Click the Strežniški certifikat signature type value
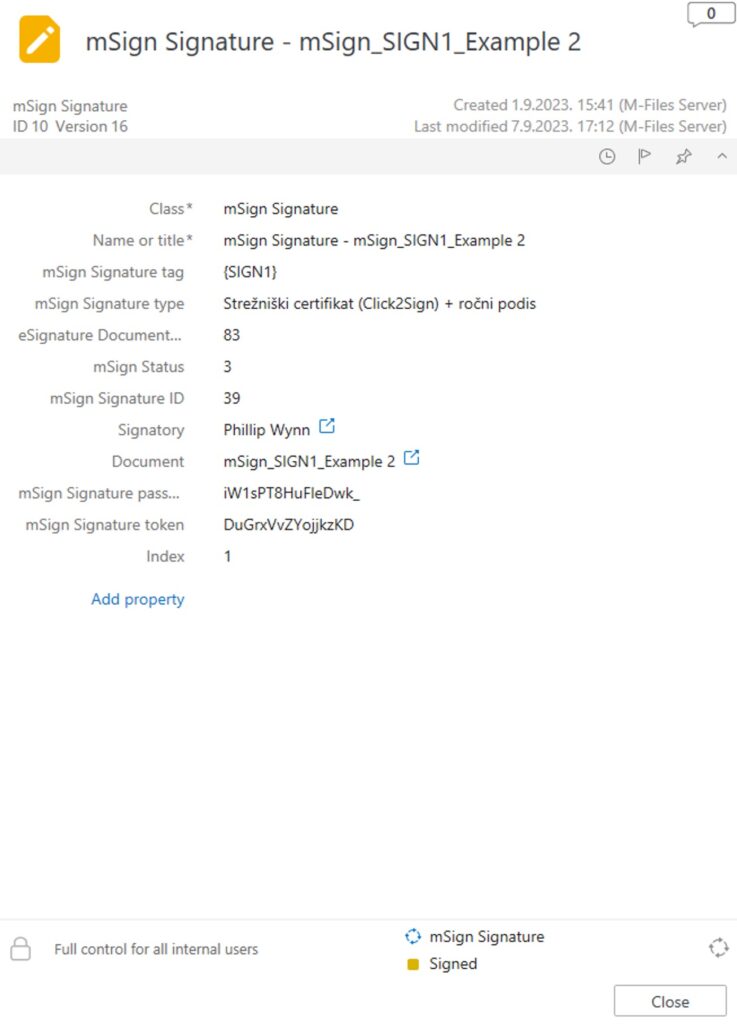 pyautogui.click(x=379, y=304)
